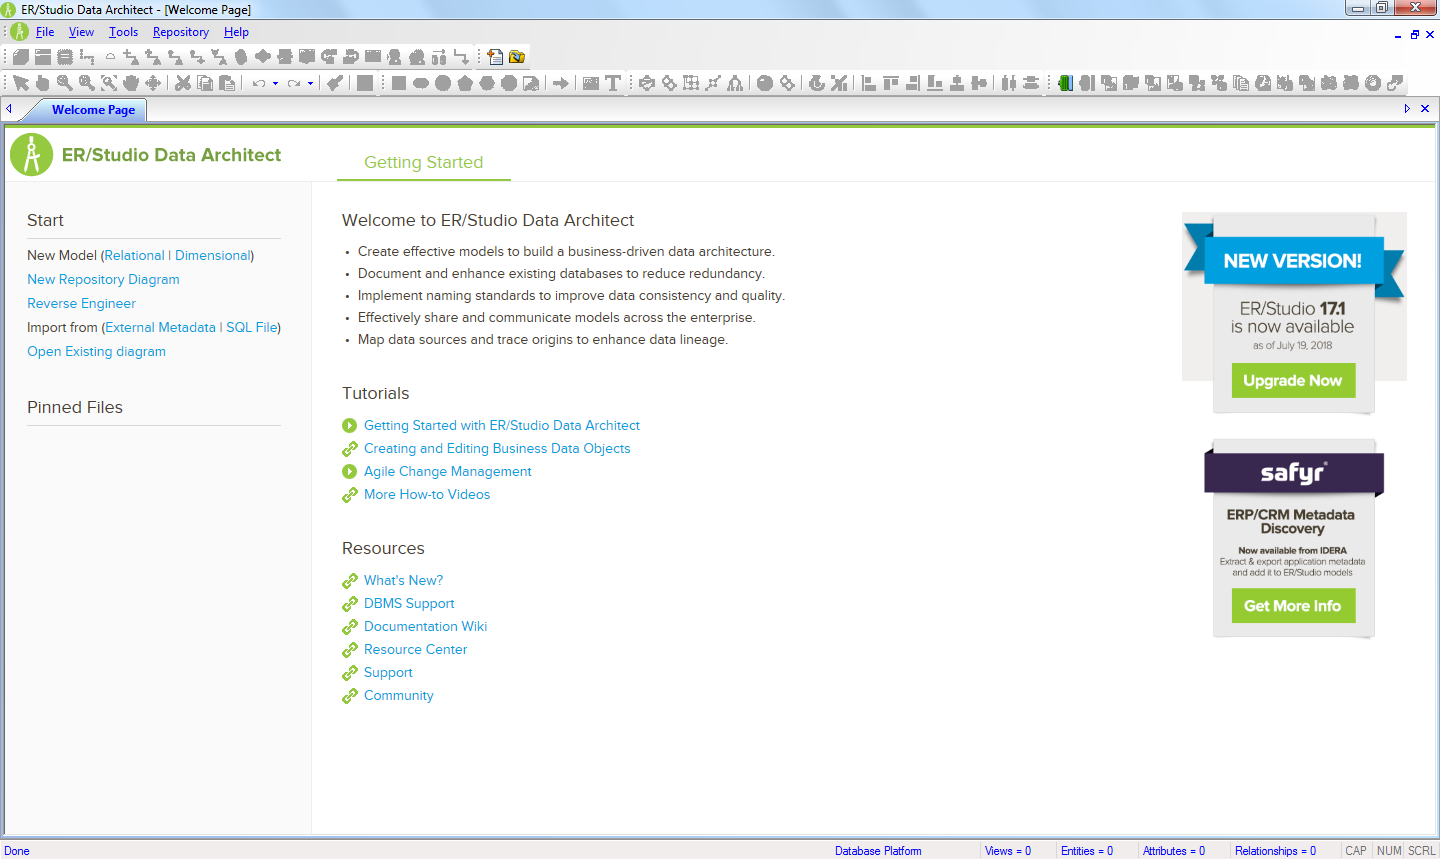Screen dimensions: 1440x860
Task: Open the Tools menu
Action: (123, 32)
